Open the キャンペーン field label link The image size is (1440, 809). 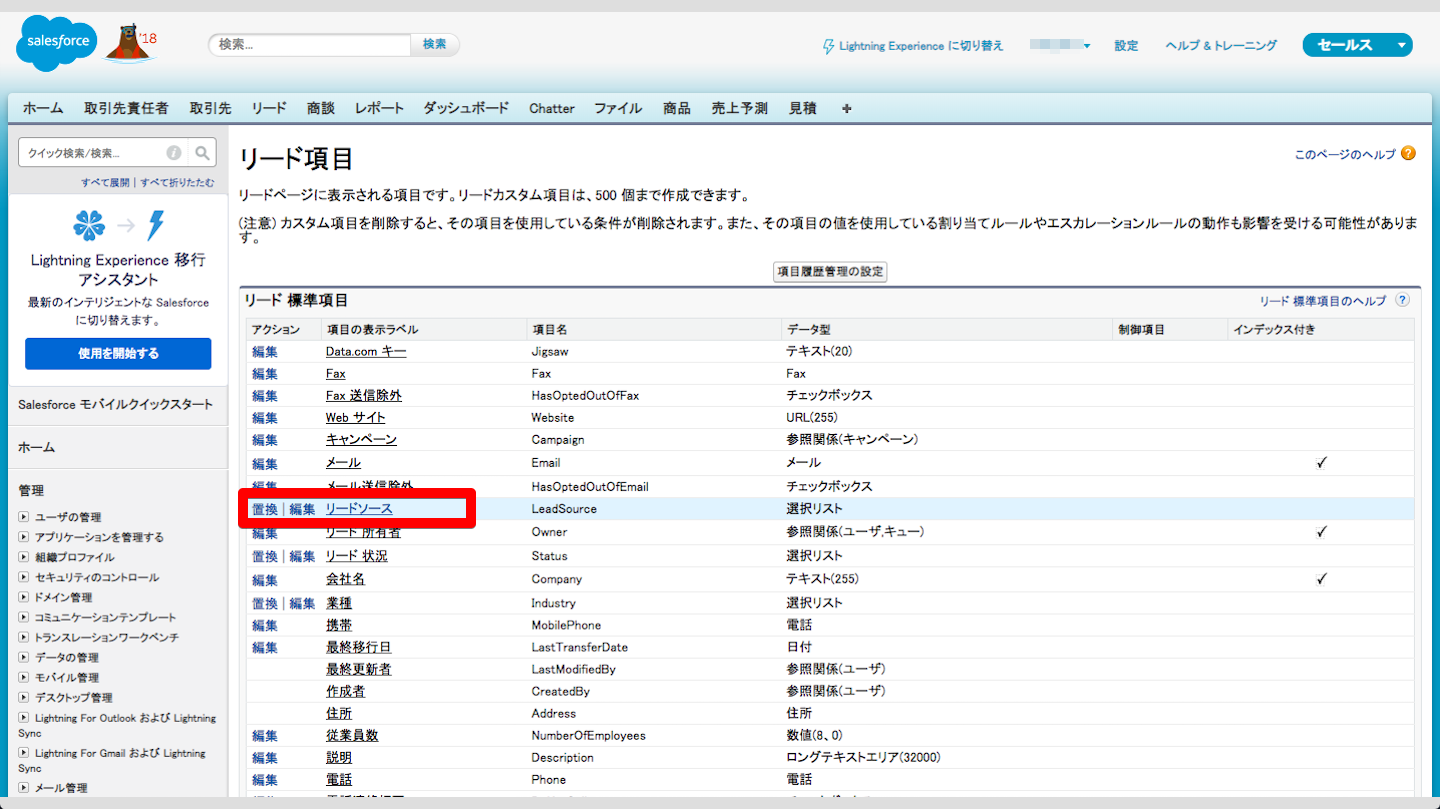(x=361, y=439)
